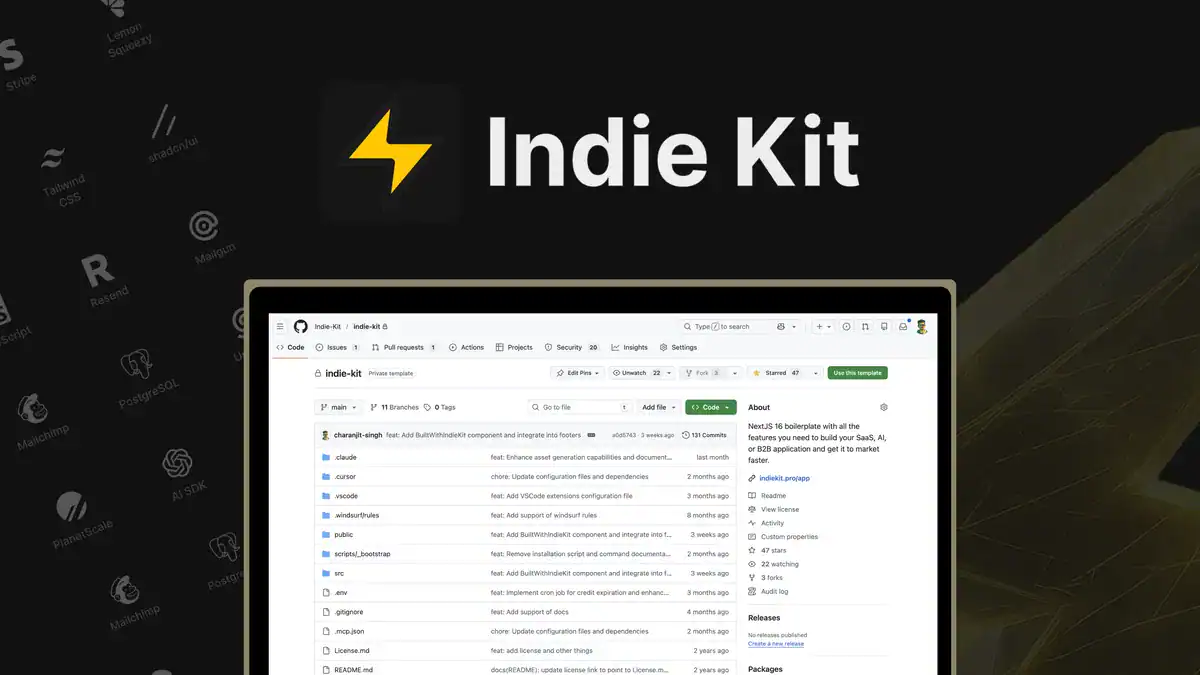Viewport: 1200px width, 675px height.
Task: Open the View license link
Action: tap(780, 509)
